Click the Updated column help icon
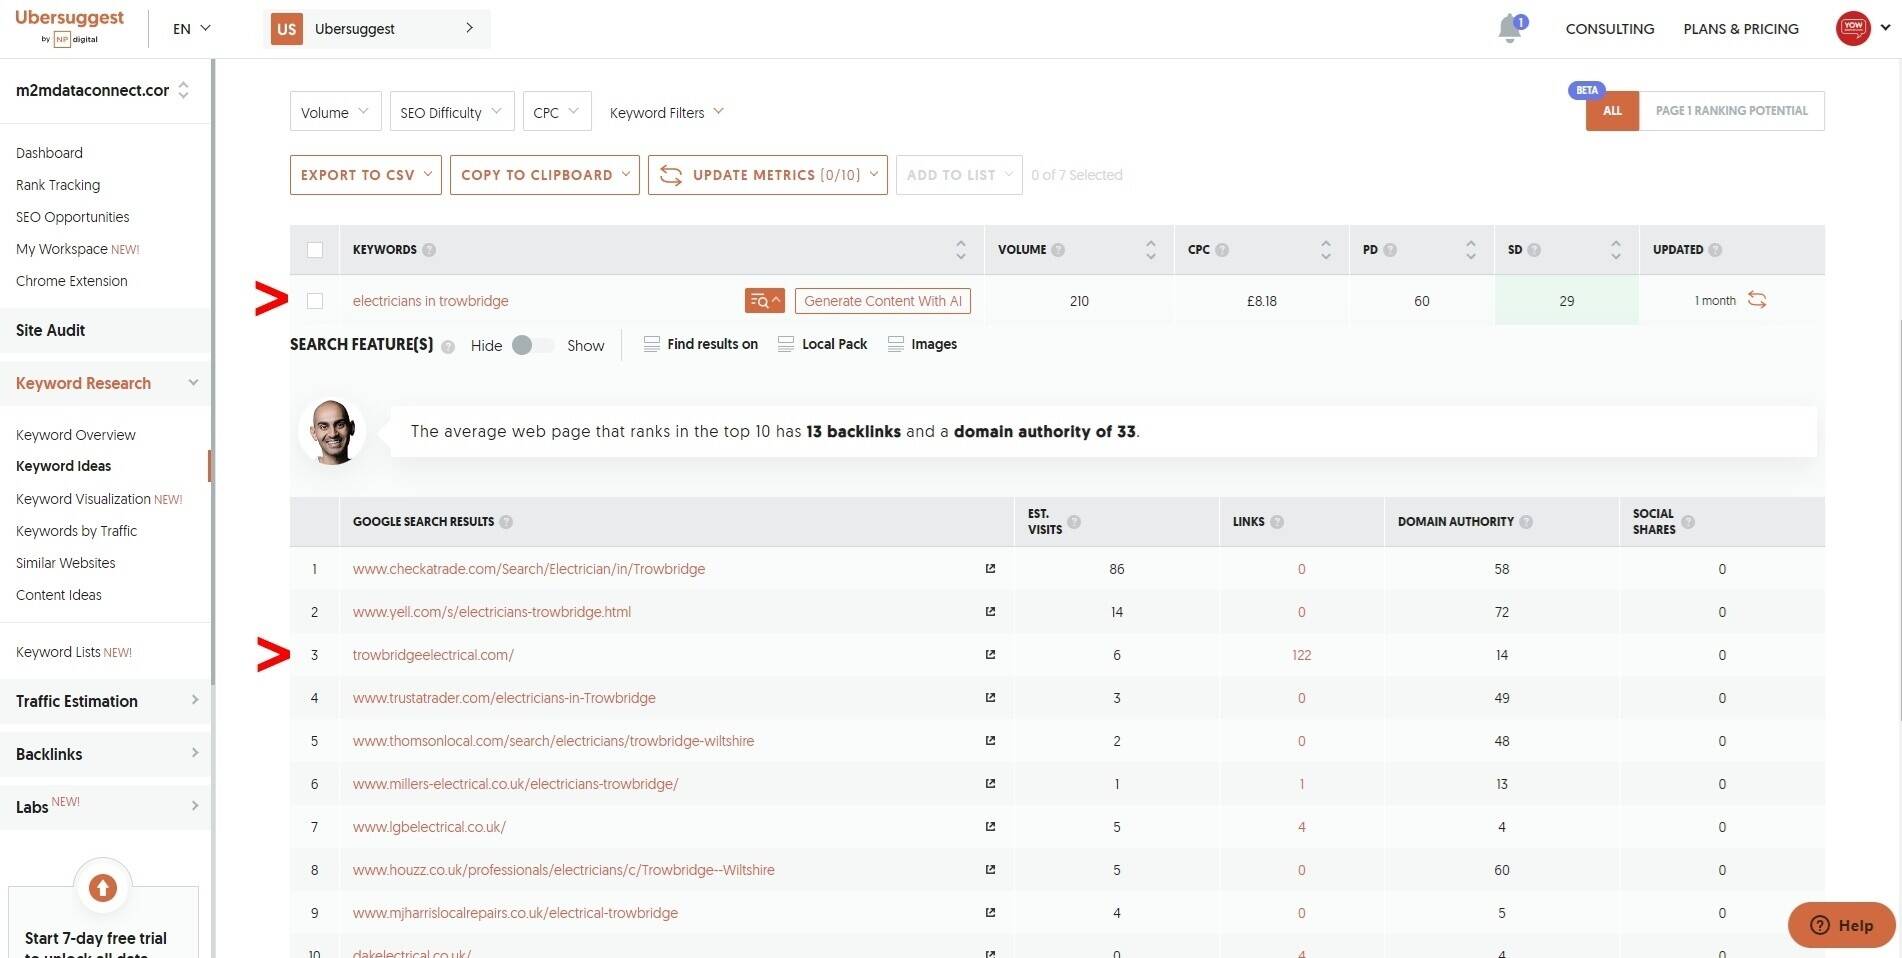 coord(1715,250)
